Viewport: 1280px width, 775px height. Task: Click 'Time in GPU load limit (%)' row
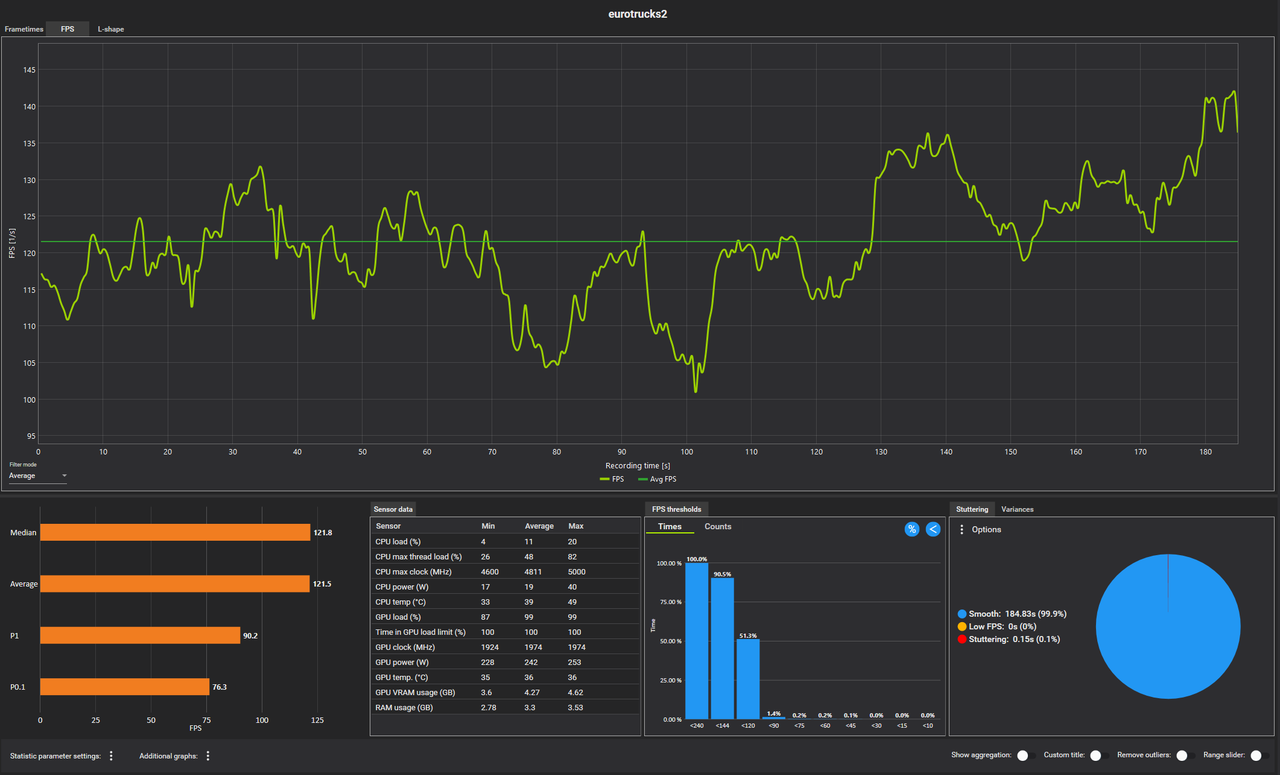[x=505, y=632]
